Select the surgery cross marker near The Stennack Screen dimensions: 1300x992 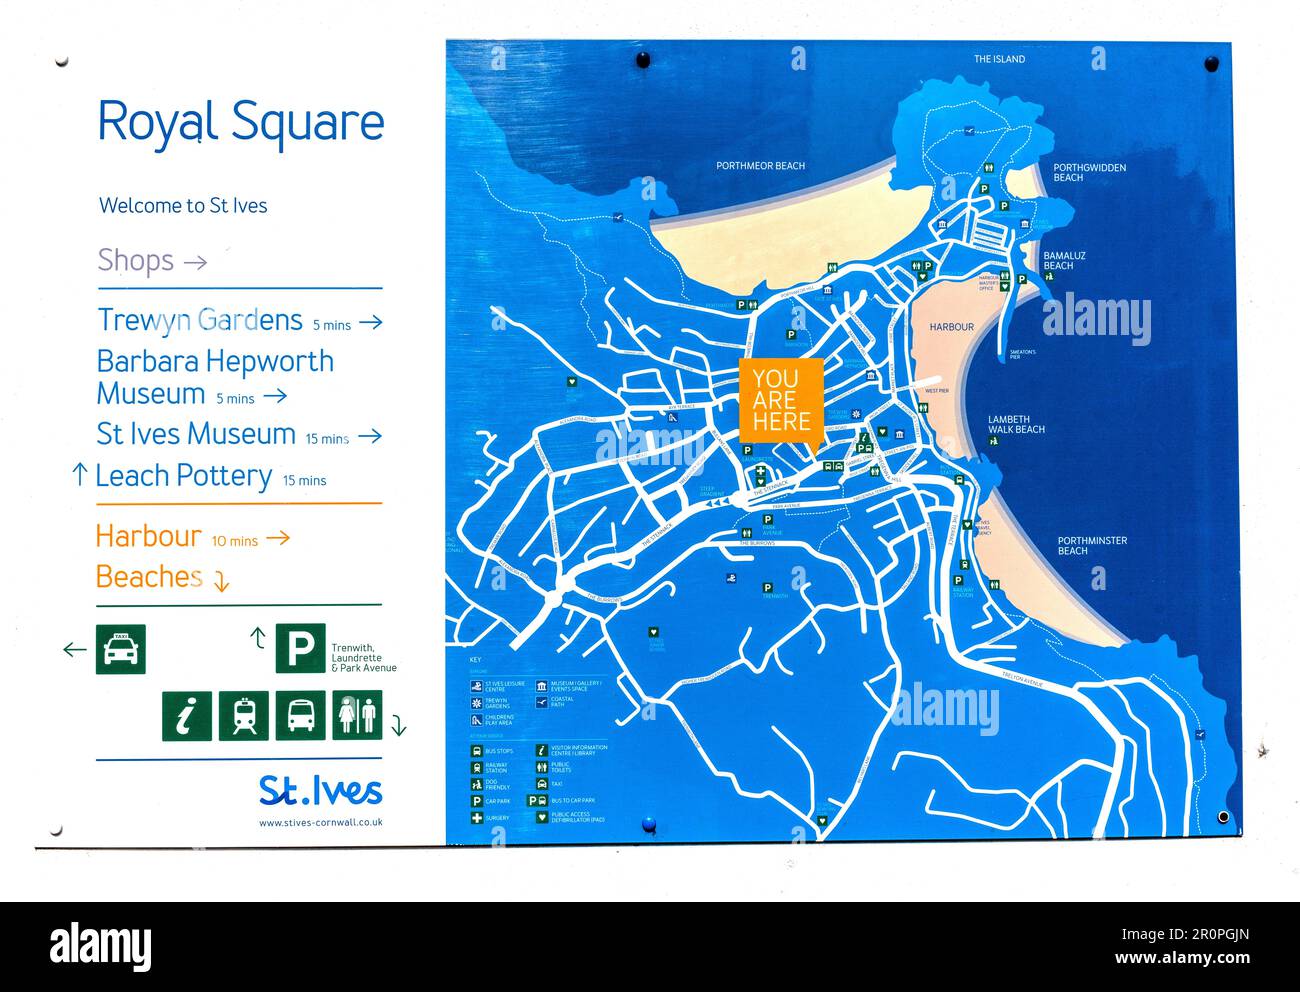[x=761, y=472]
